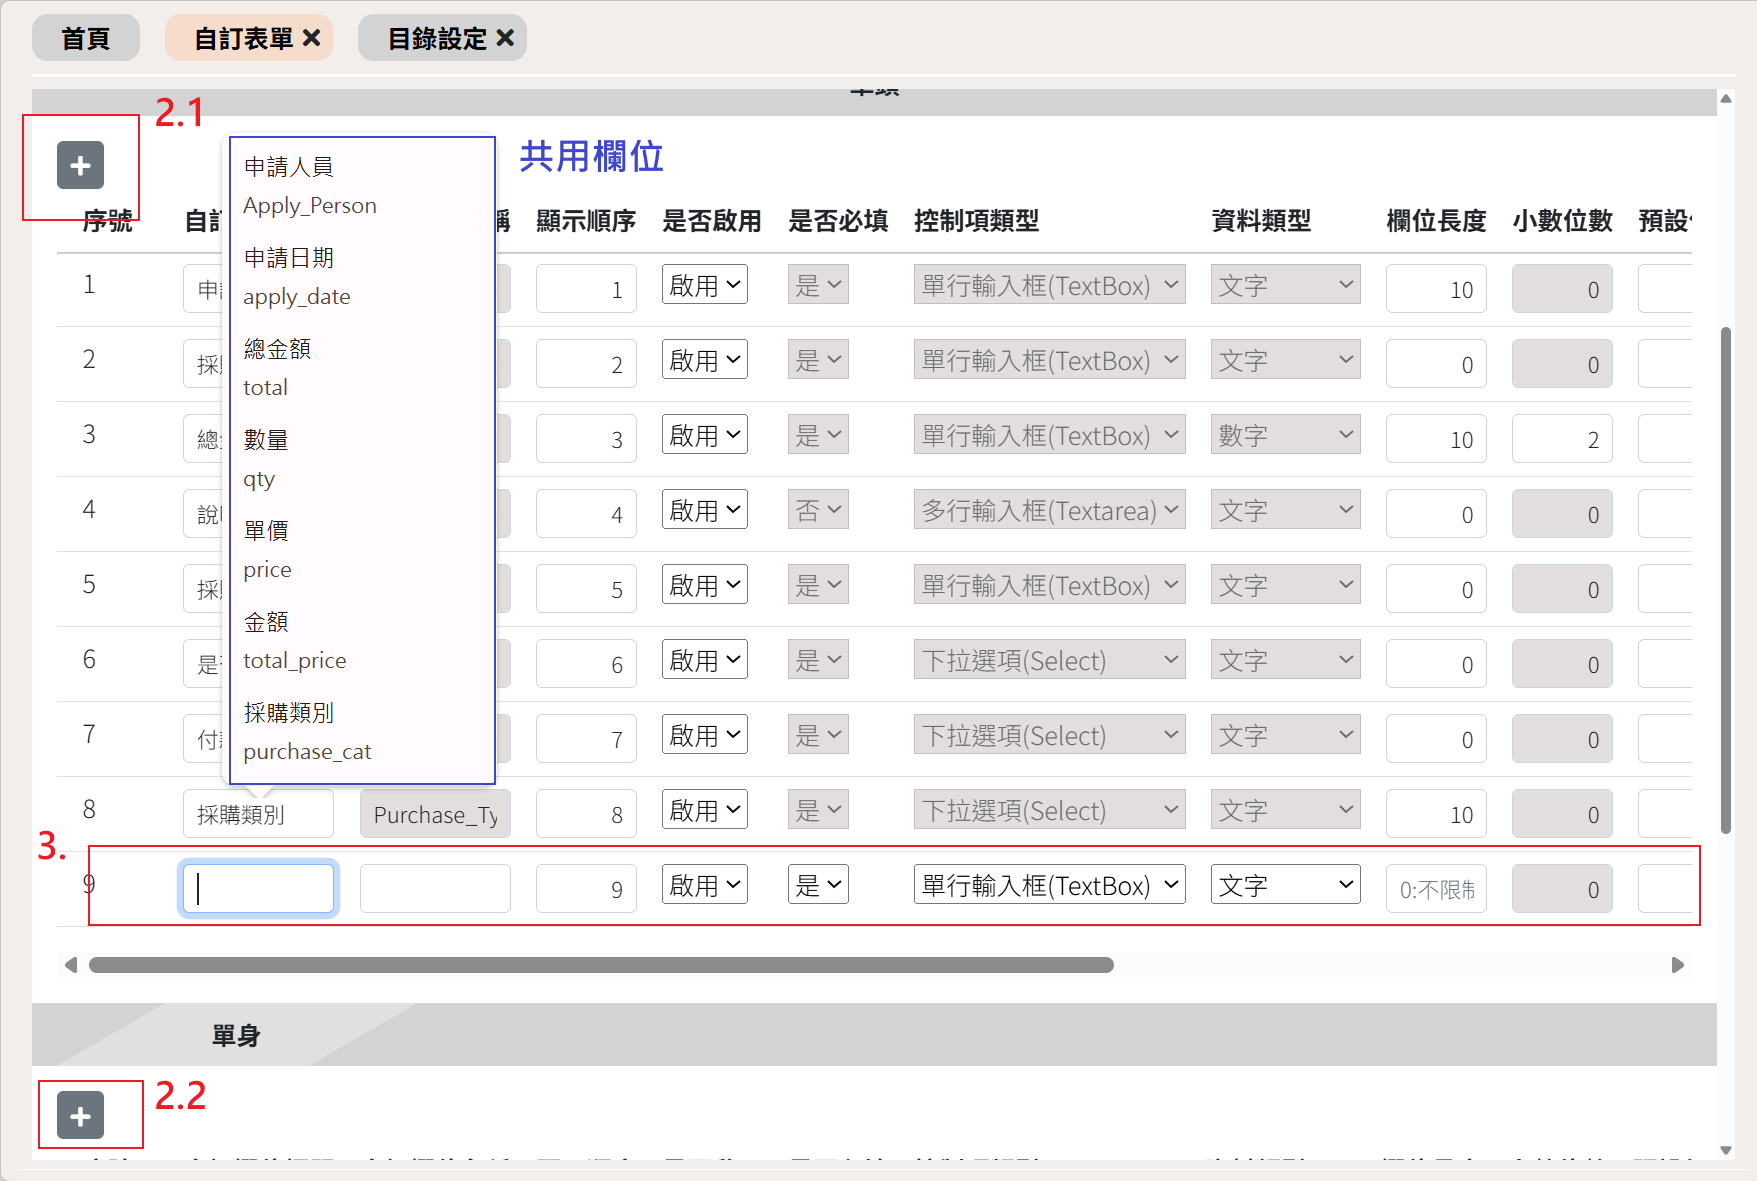
Task: Click the vertical scrollbar up arrow
Action: pyautogui.click(x=1725, y=99)
